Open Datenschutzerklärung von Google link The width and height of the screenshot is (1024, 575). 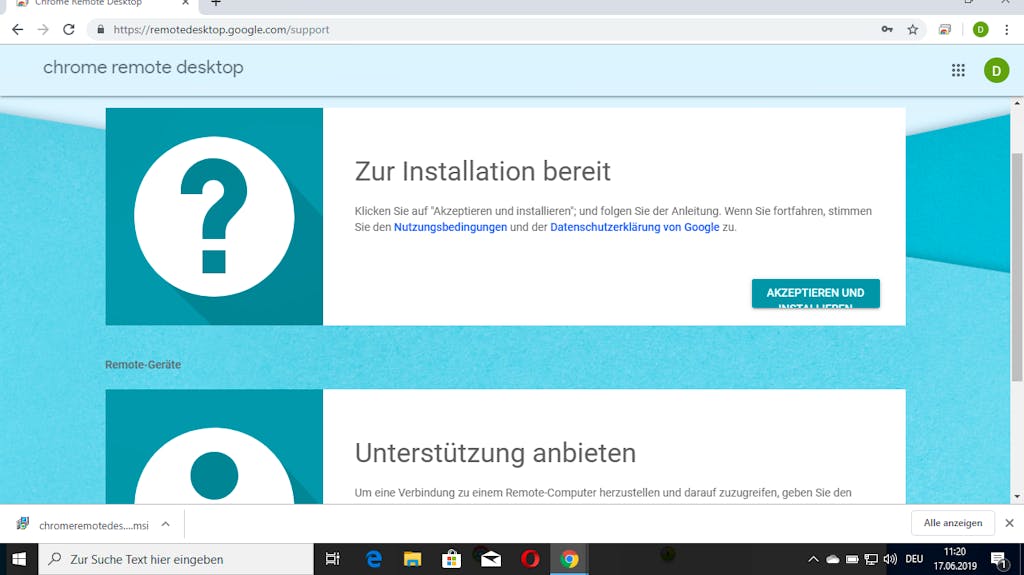(634, 227)
